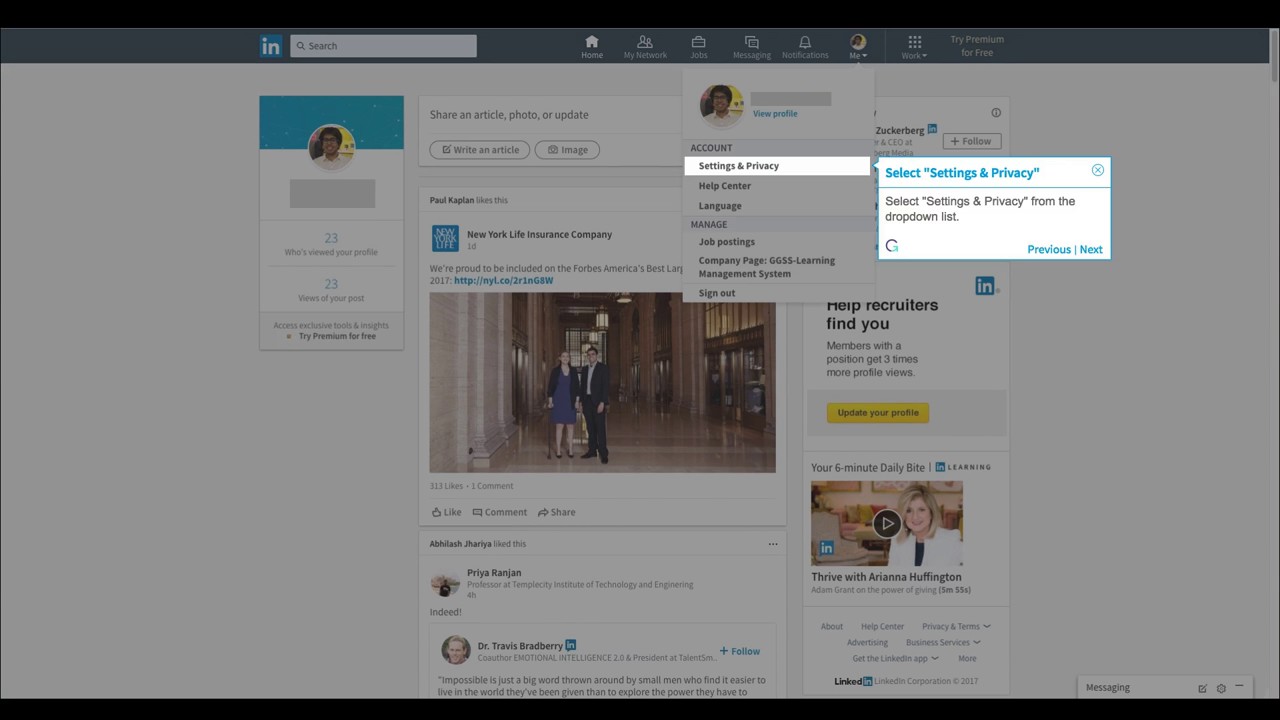
Task: Click the LinkedIn logo in navbar
Action: [271, 46]
